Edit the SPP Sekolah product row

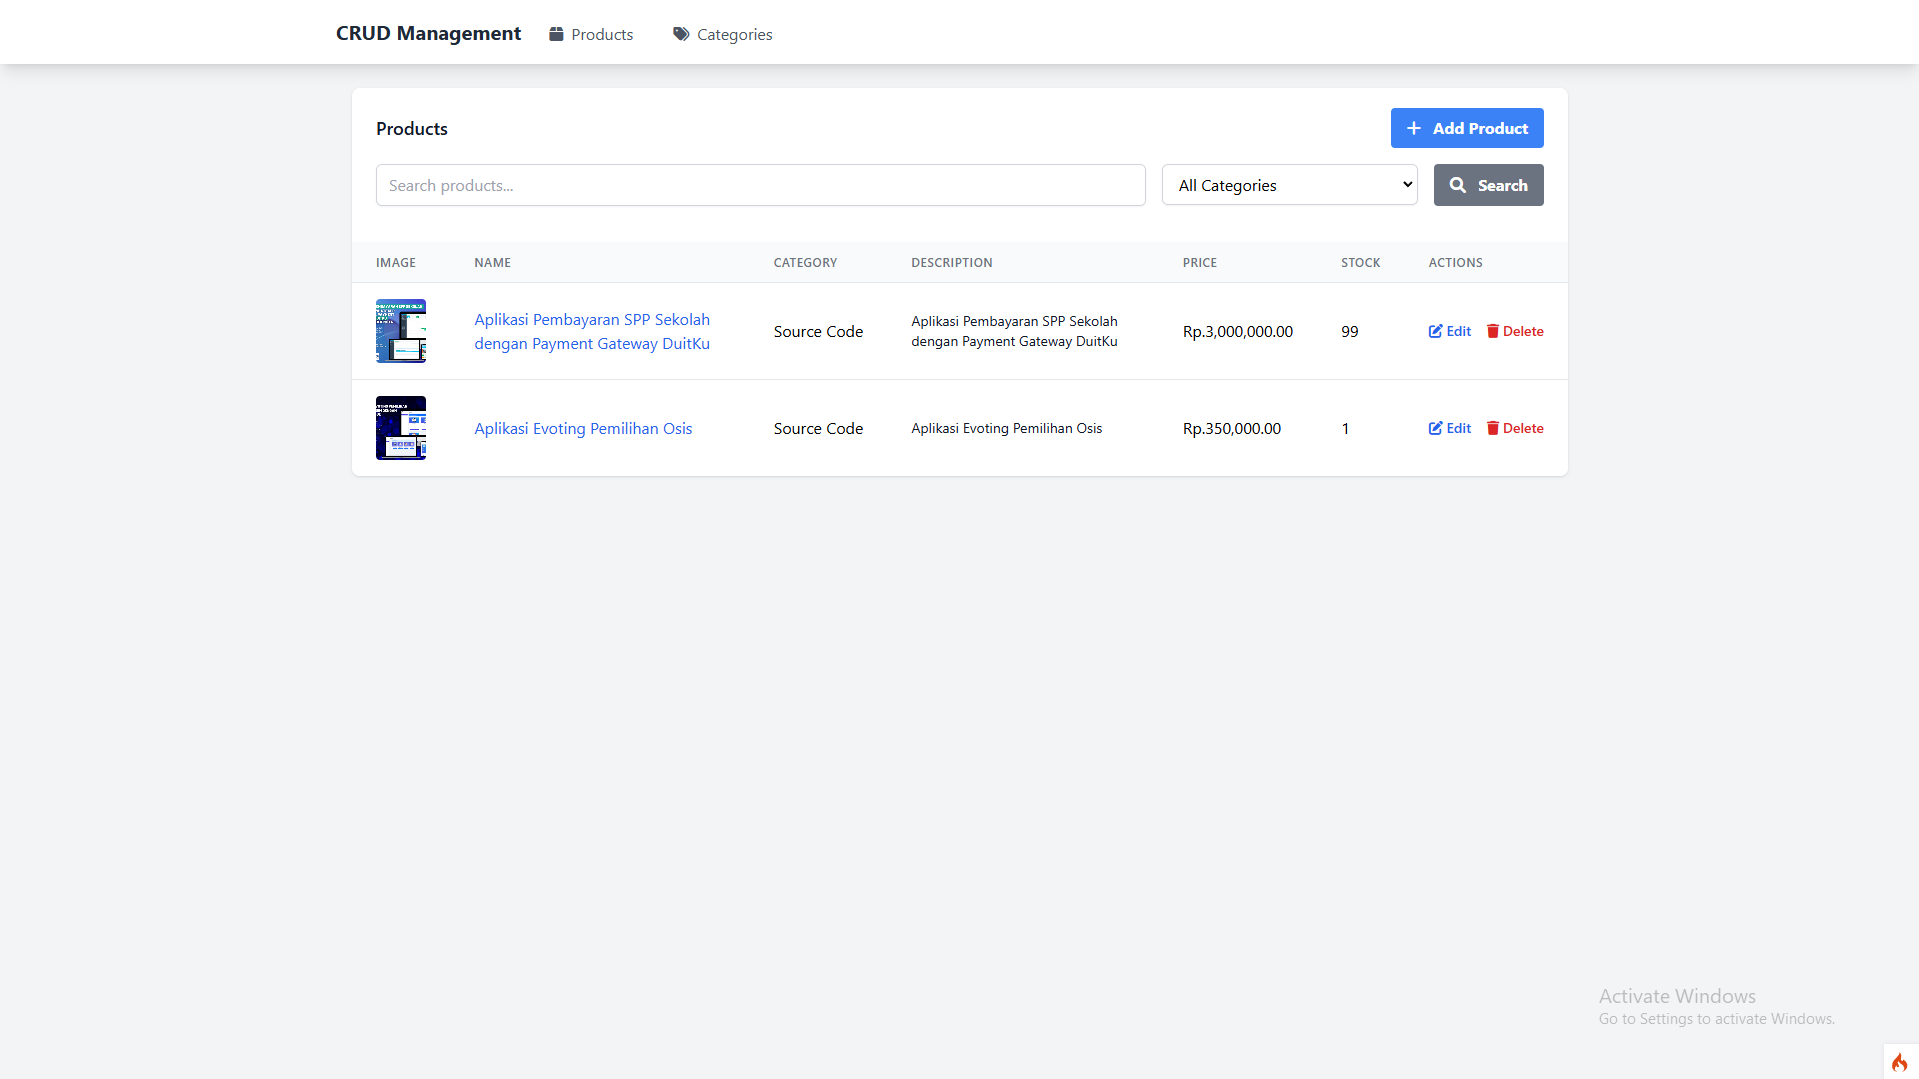click(1450, 331)
